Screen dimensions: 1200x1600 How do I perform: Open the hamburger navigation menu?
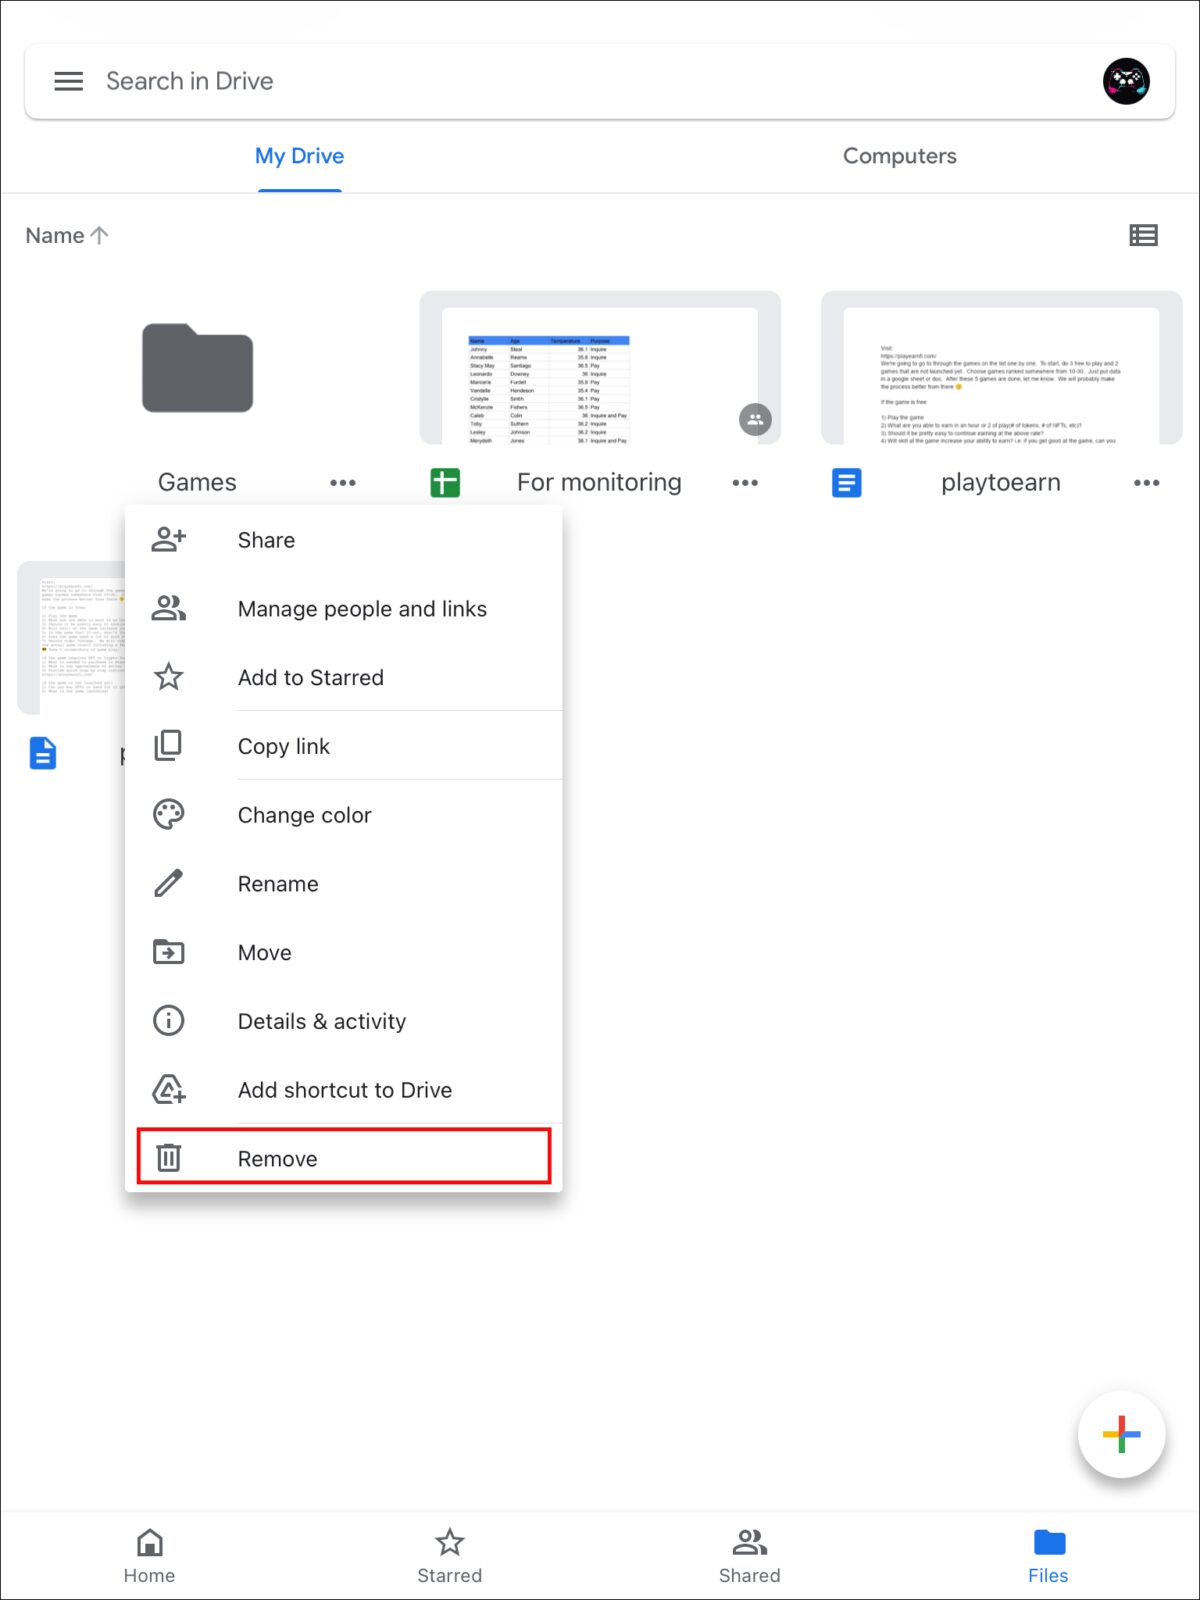click(x=68, y=81)
